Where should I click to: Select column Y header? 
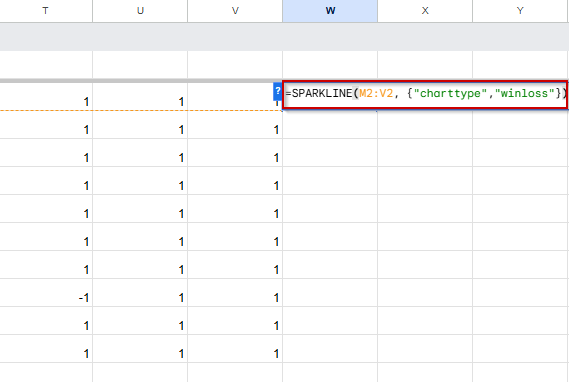[x=520, y=11]
